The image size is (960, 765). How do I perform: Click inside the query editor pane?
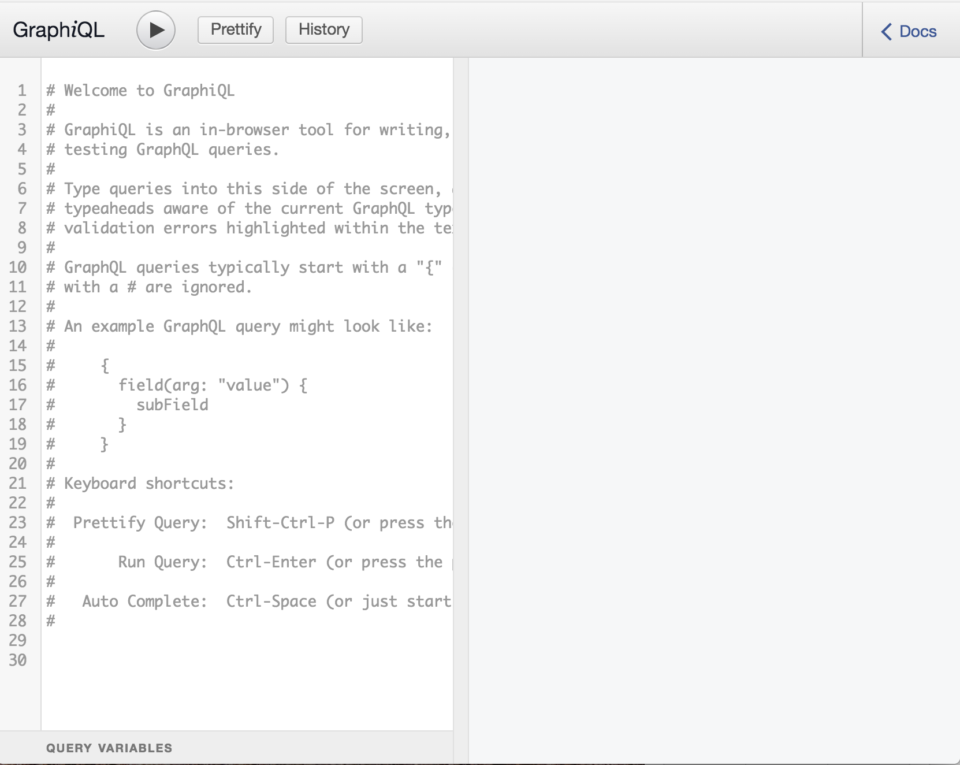tap(250, 400)
